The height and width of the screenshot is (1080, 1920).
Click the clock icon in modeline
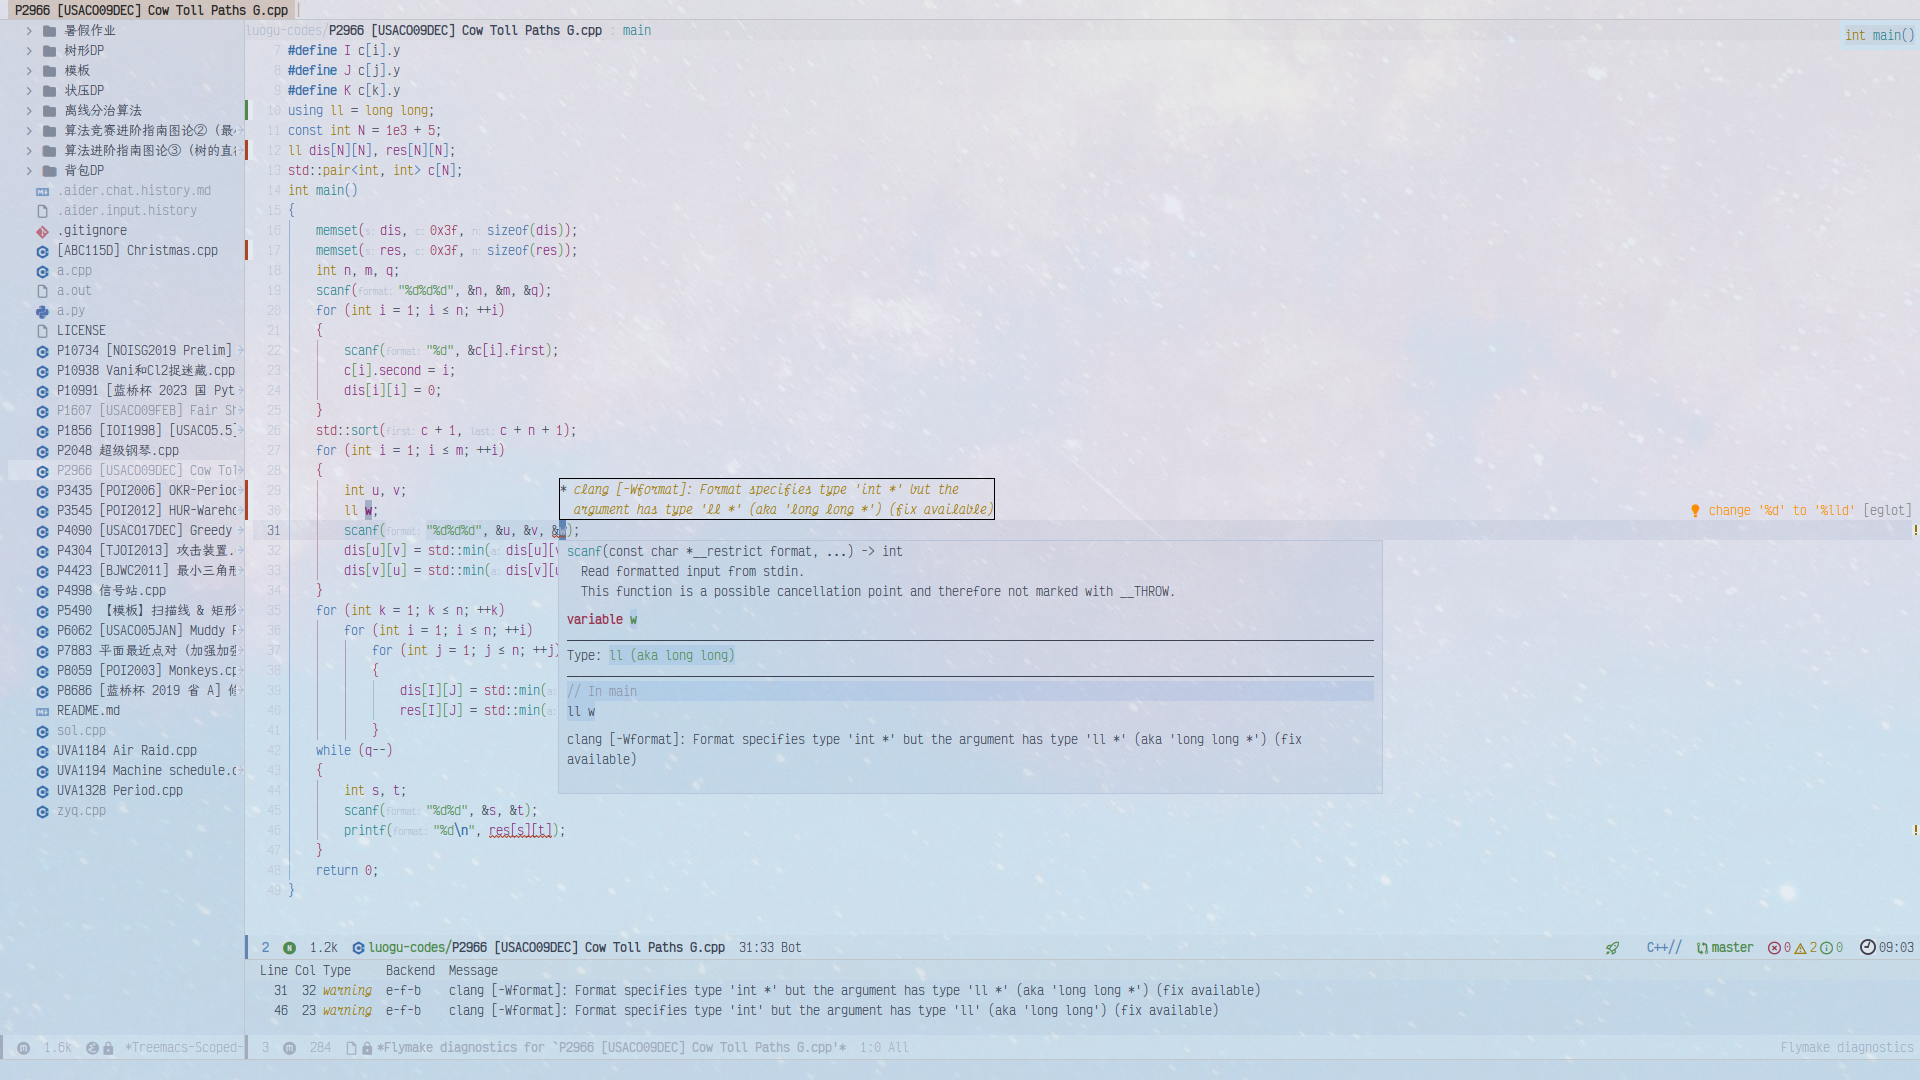click(1867, 947)
